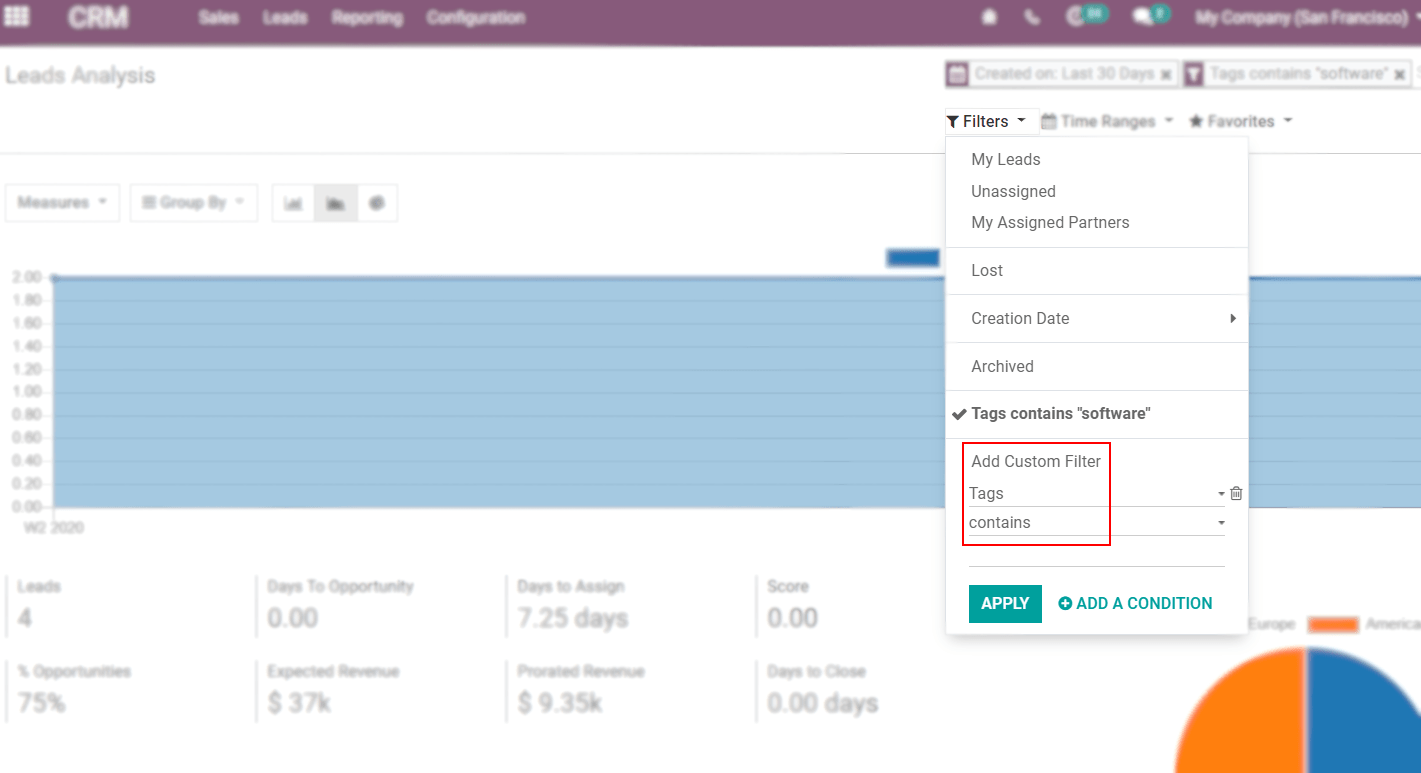
Task: Click the custom filter value input field
Action: [x=1097, y=553]
